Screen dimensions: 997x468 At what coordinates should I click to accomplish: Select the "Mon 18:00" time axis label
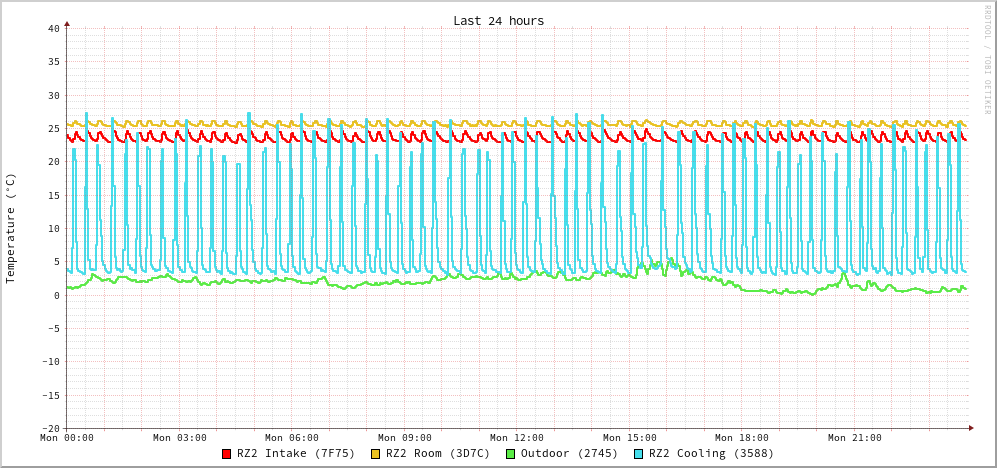pyautogui.click(x=742, y=438)
